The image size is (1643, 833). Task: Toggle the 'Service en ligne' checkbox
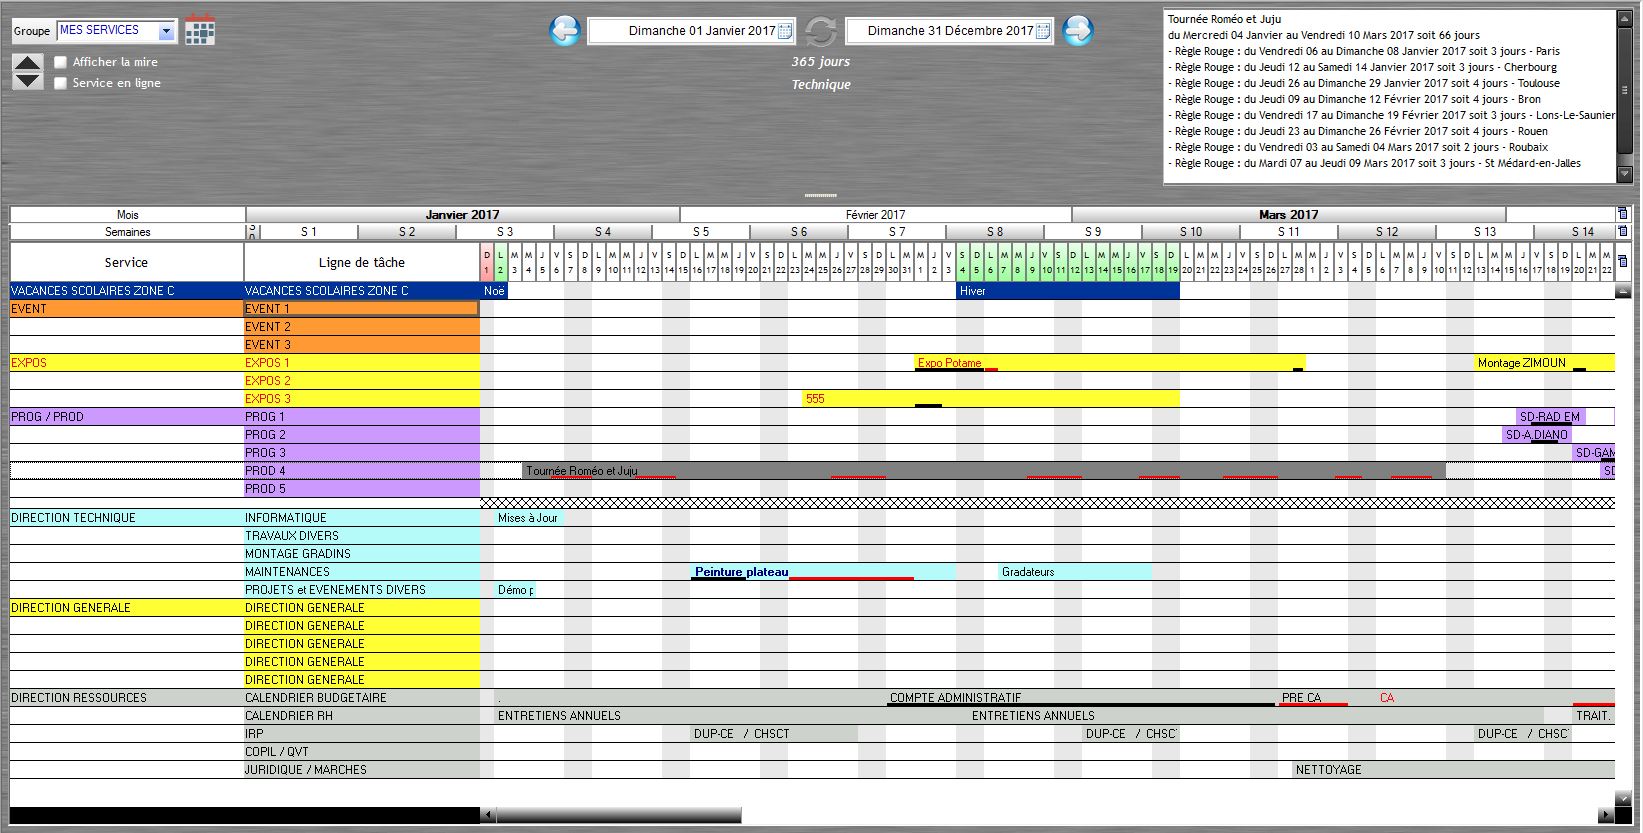coord(61,83)
